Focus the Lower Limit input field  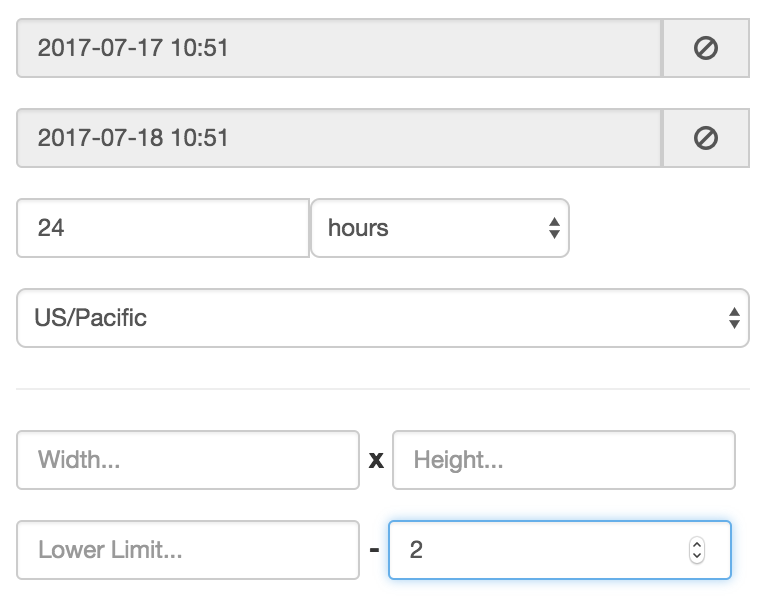pos(188,549)
